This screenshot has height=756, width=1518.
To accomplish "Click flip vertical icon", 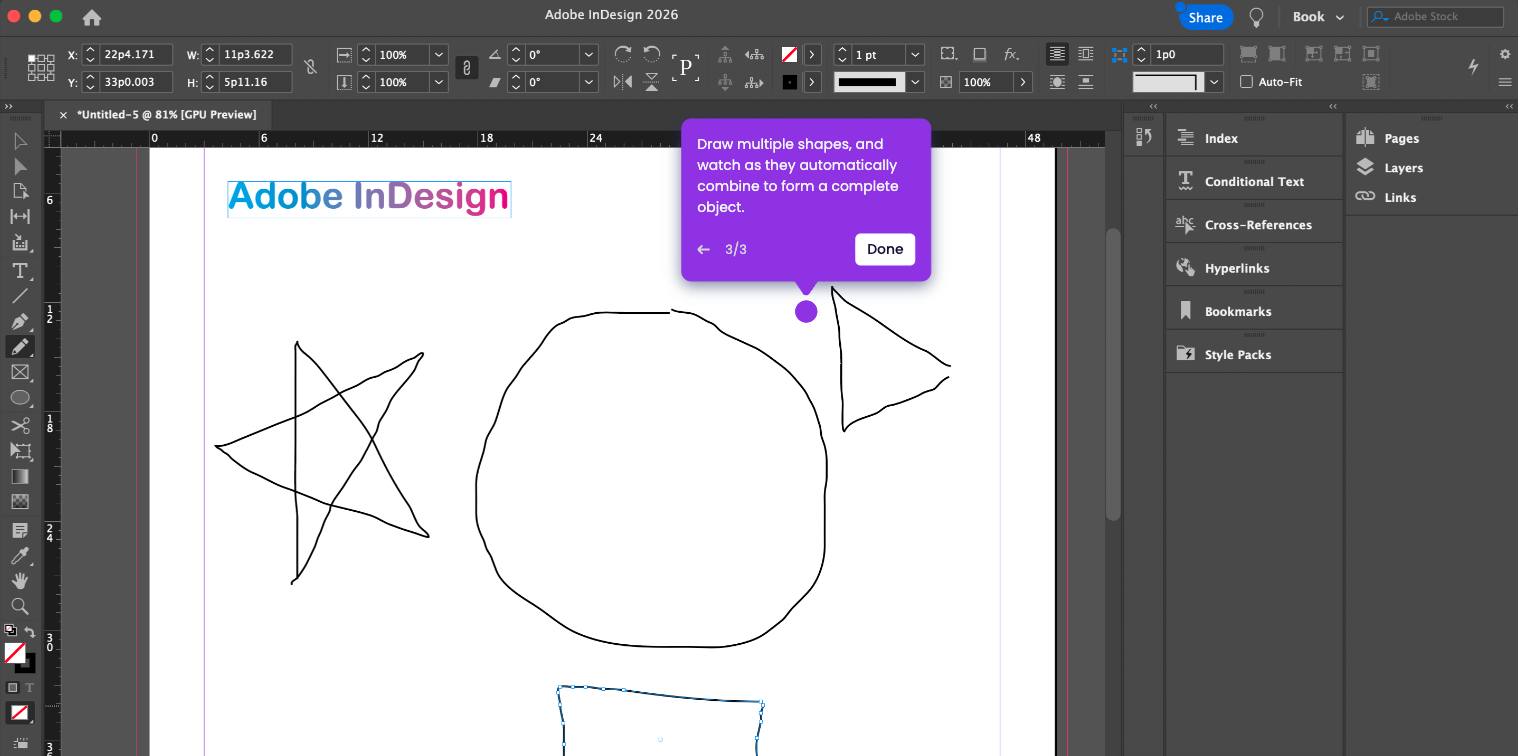I will (652, 82).
